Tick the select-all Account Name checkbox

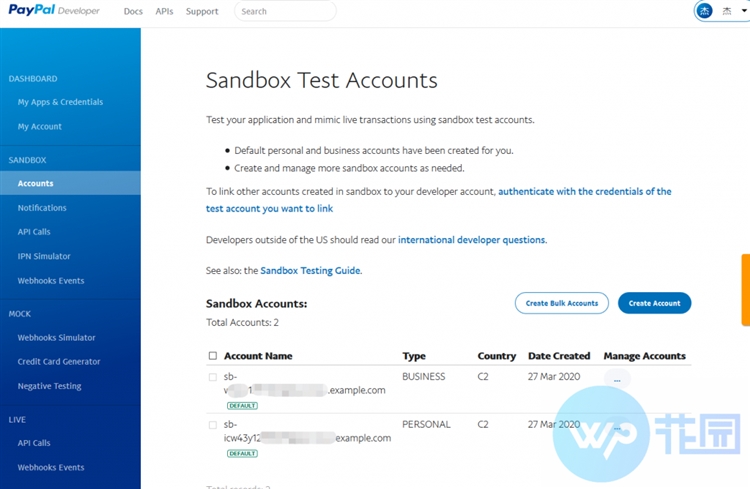click(x=213, y=356)
